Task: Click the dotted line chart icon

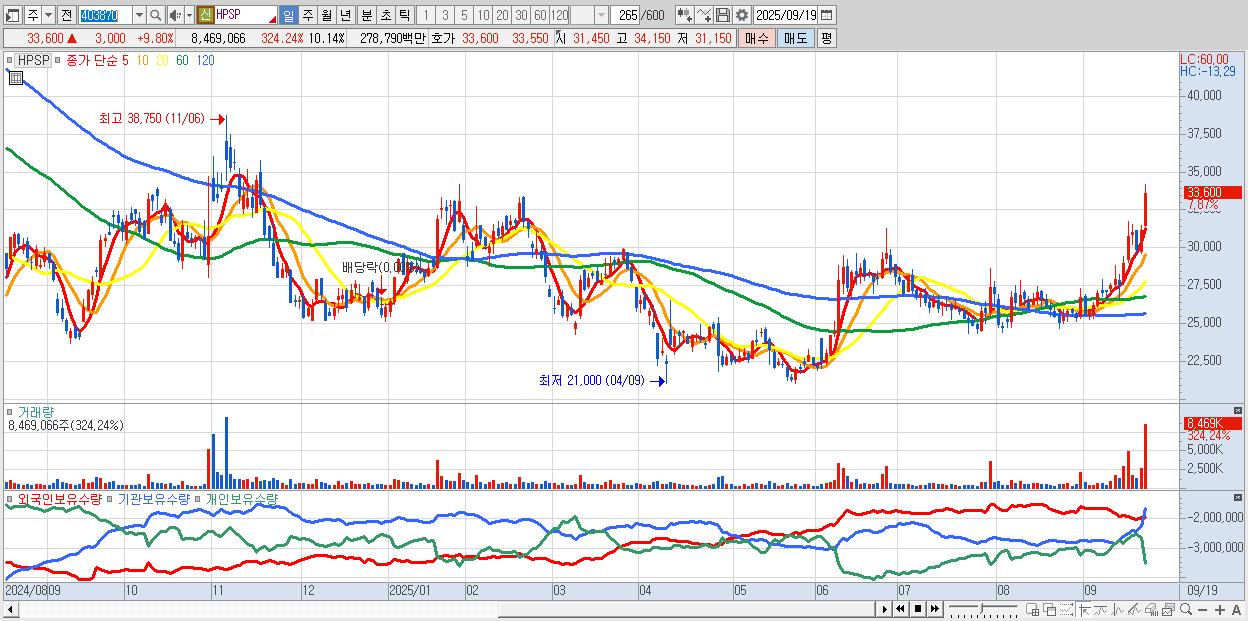Action: point(1066,610)
